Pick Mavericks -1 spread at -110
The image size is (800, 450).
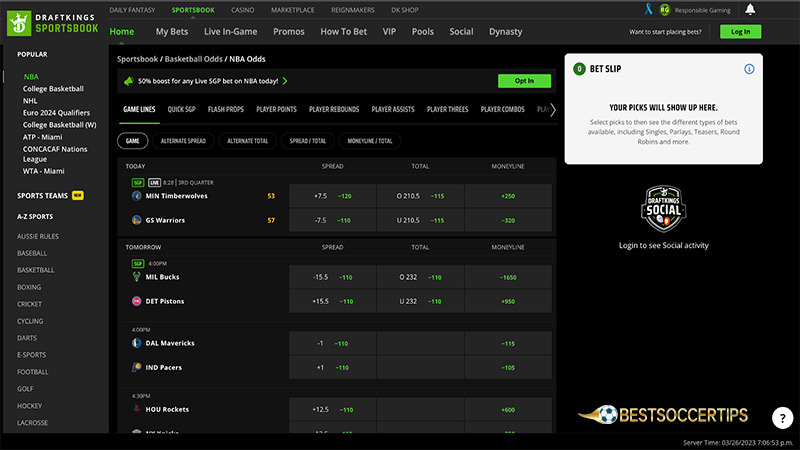pos(333,343)
